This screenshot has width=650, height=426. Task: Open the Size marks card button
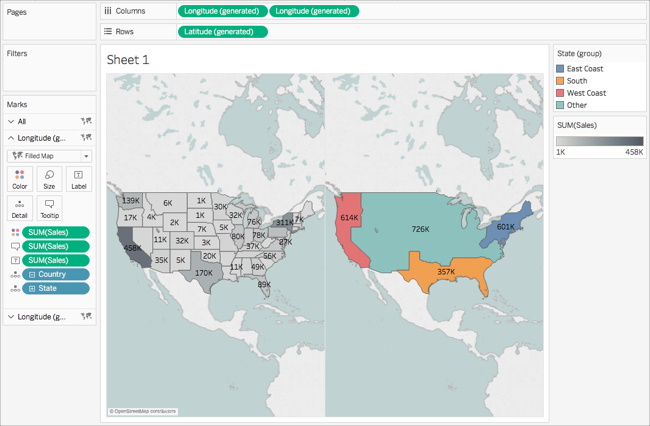pyautogui.click(x=49, y=179)
